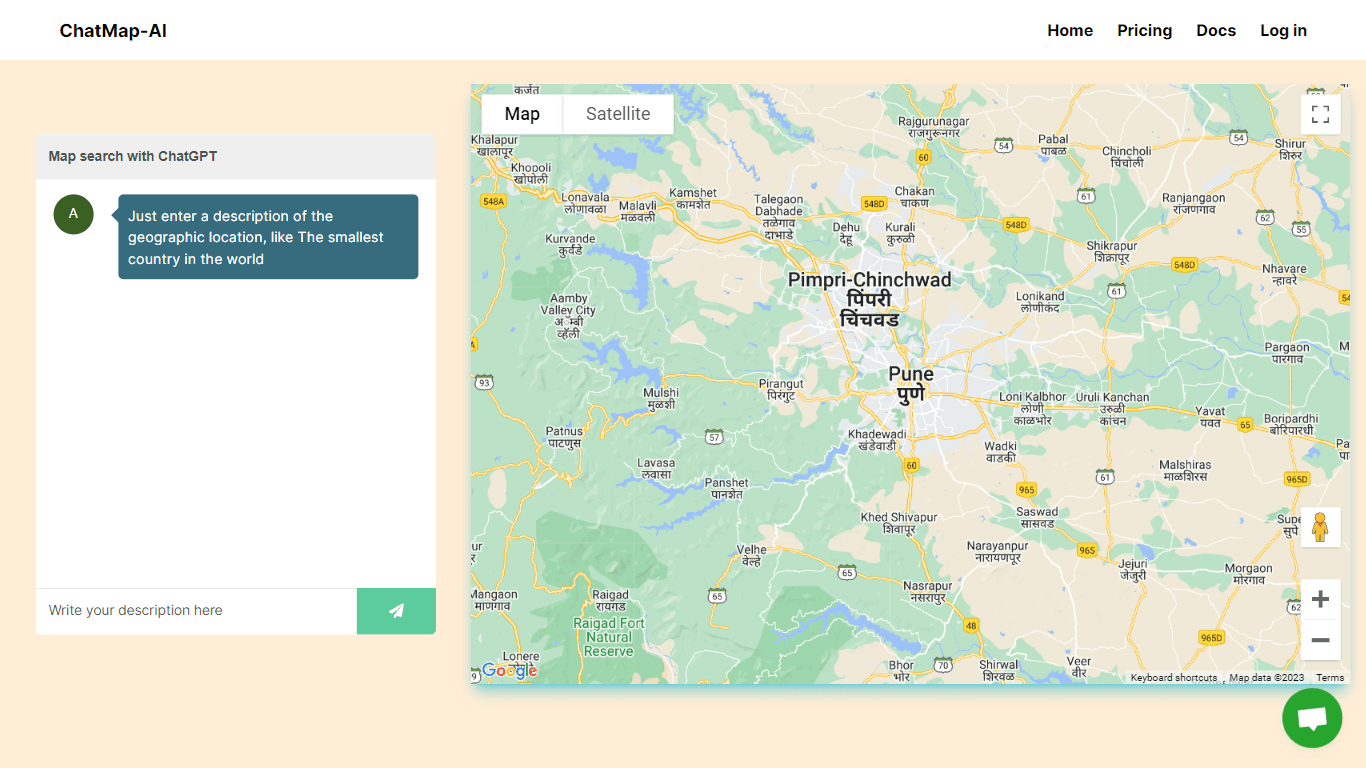This screenshot has width=1366, height=768.
Task: Click the Talegaon Dabhade label
Action: [x=778, y=217]
